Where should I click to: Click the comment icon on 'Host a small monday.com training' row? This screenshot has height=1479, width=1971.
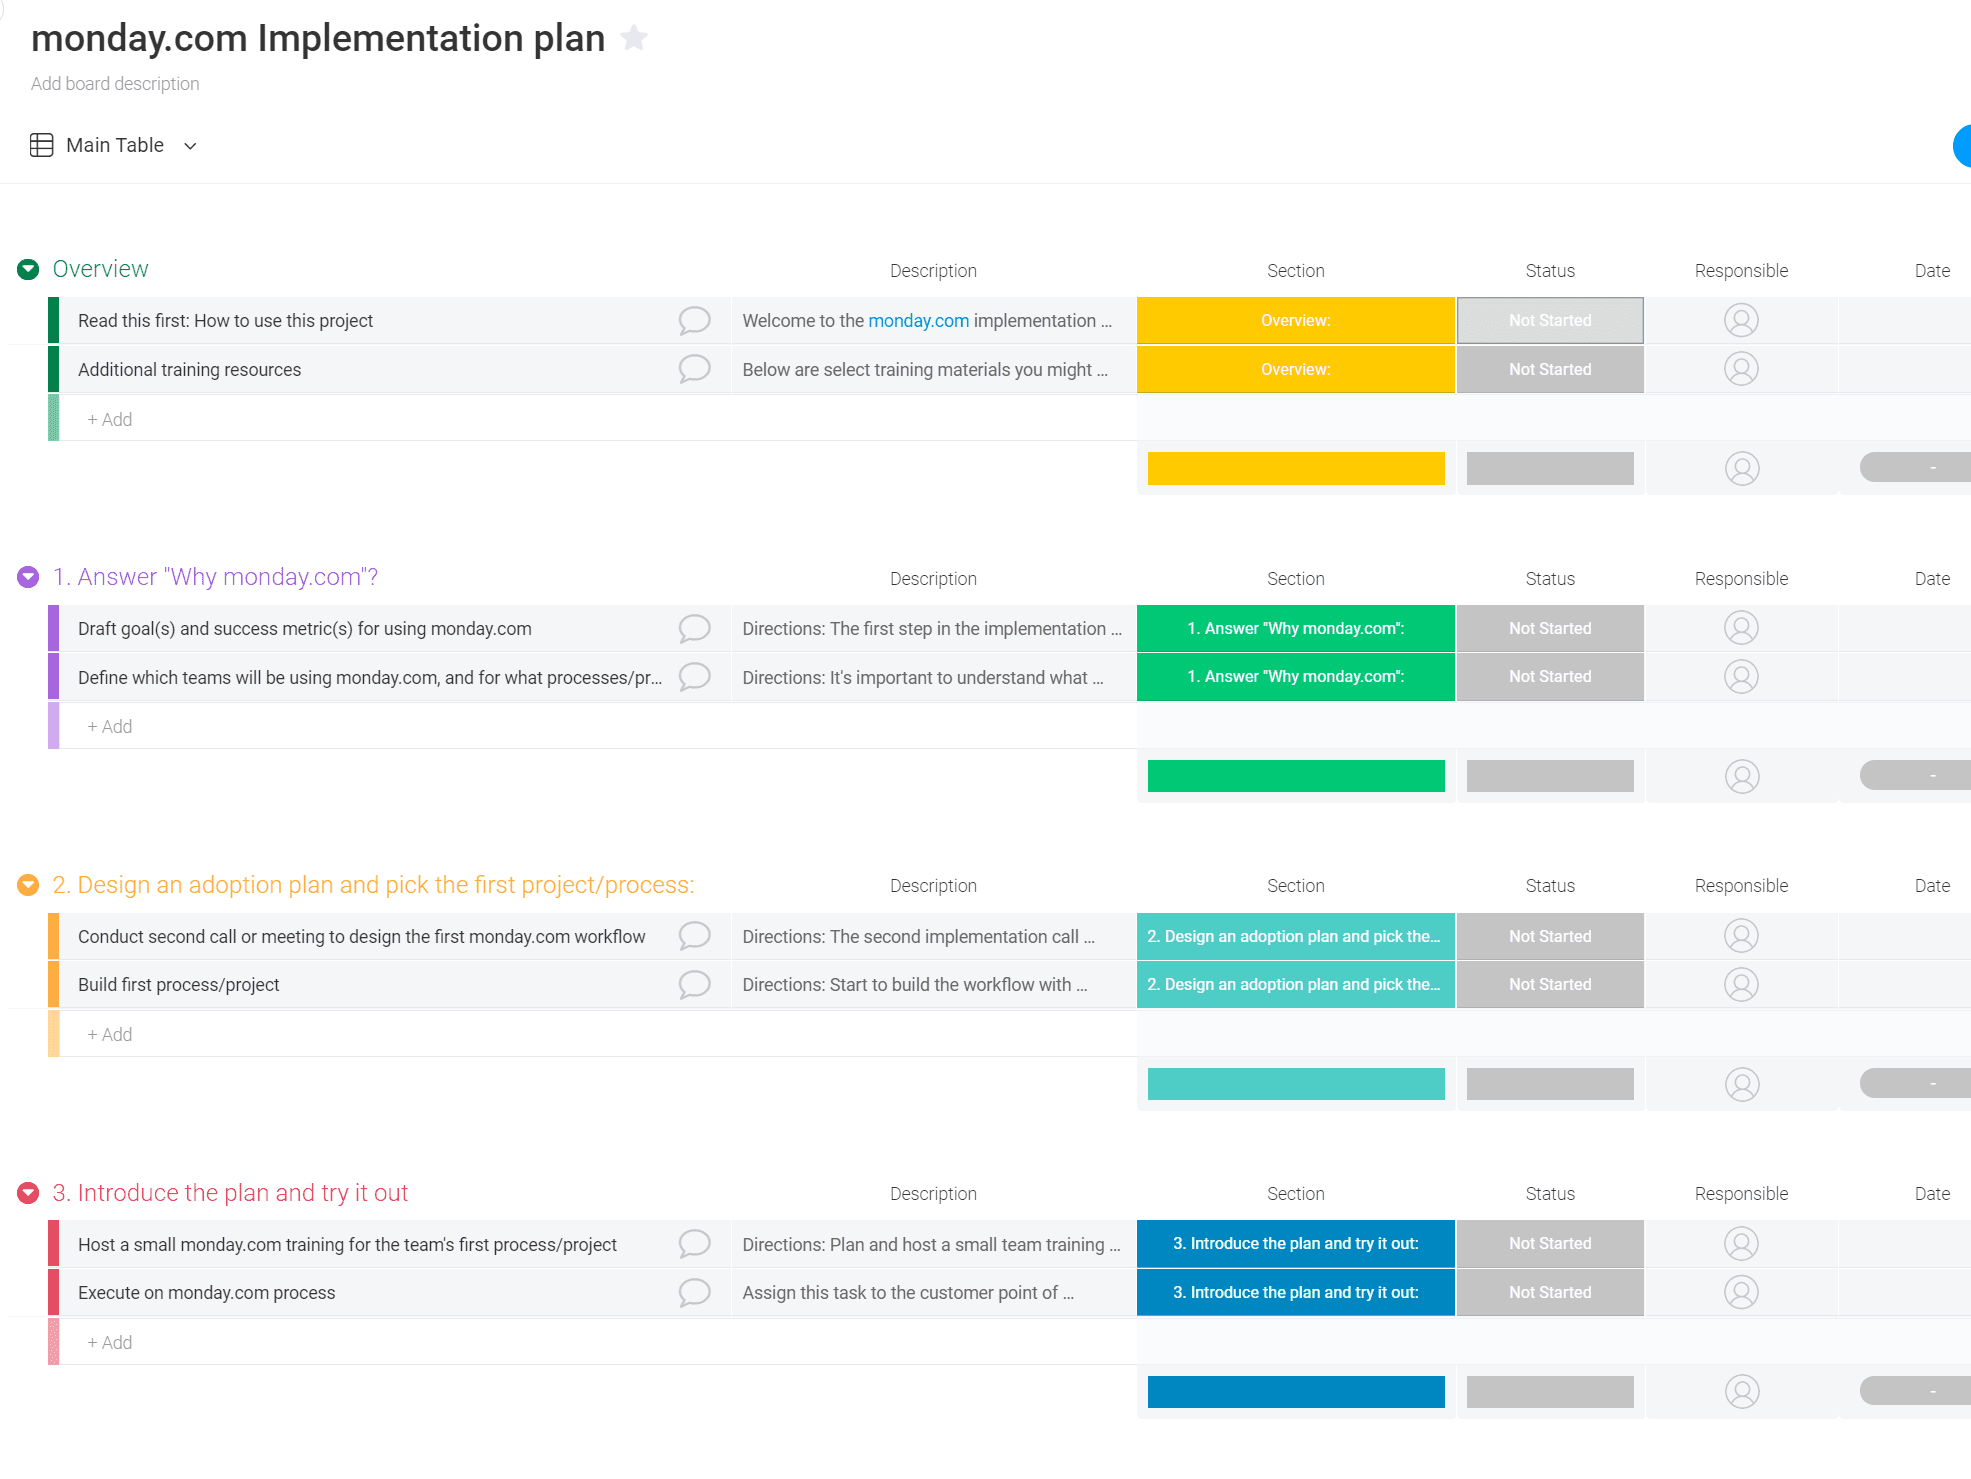pyautogui.click(x=694, y=1243)
